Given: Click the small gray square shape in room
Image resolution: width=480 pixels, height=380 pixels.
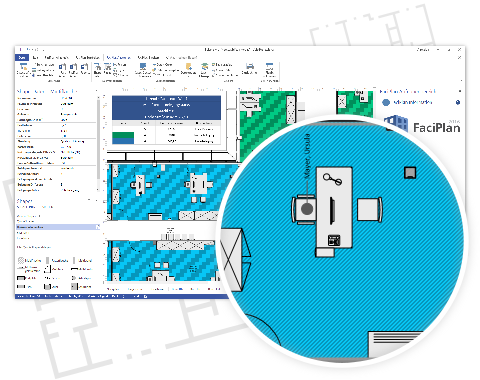Looking at the screenshot, I should [x=410, y=173].
